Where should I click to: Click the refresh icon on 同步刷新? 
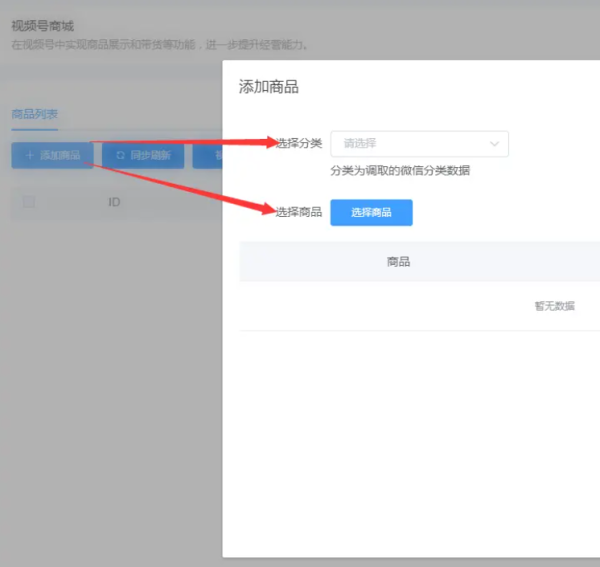120,156
